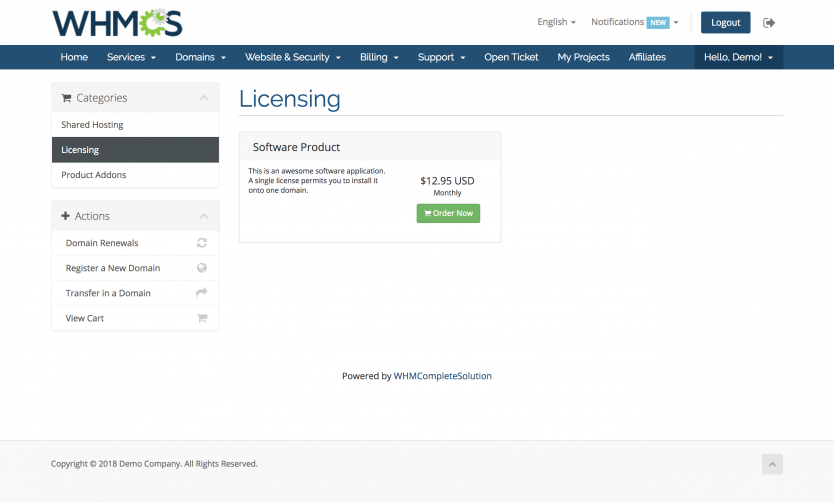The height and width of the screenshot is (502, 834).
Task: Open the Hello, Demo! account dropdown
Action: click(739, 57)
